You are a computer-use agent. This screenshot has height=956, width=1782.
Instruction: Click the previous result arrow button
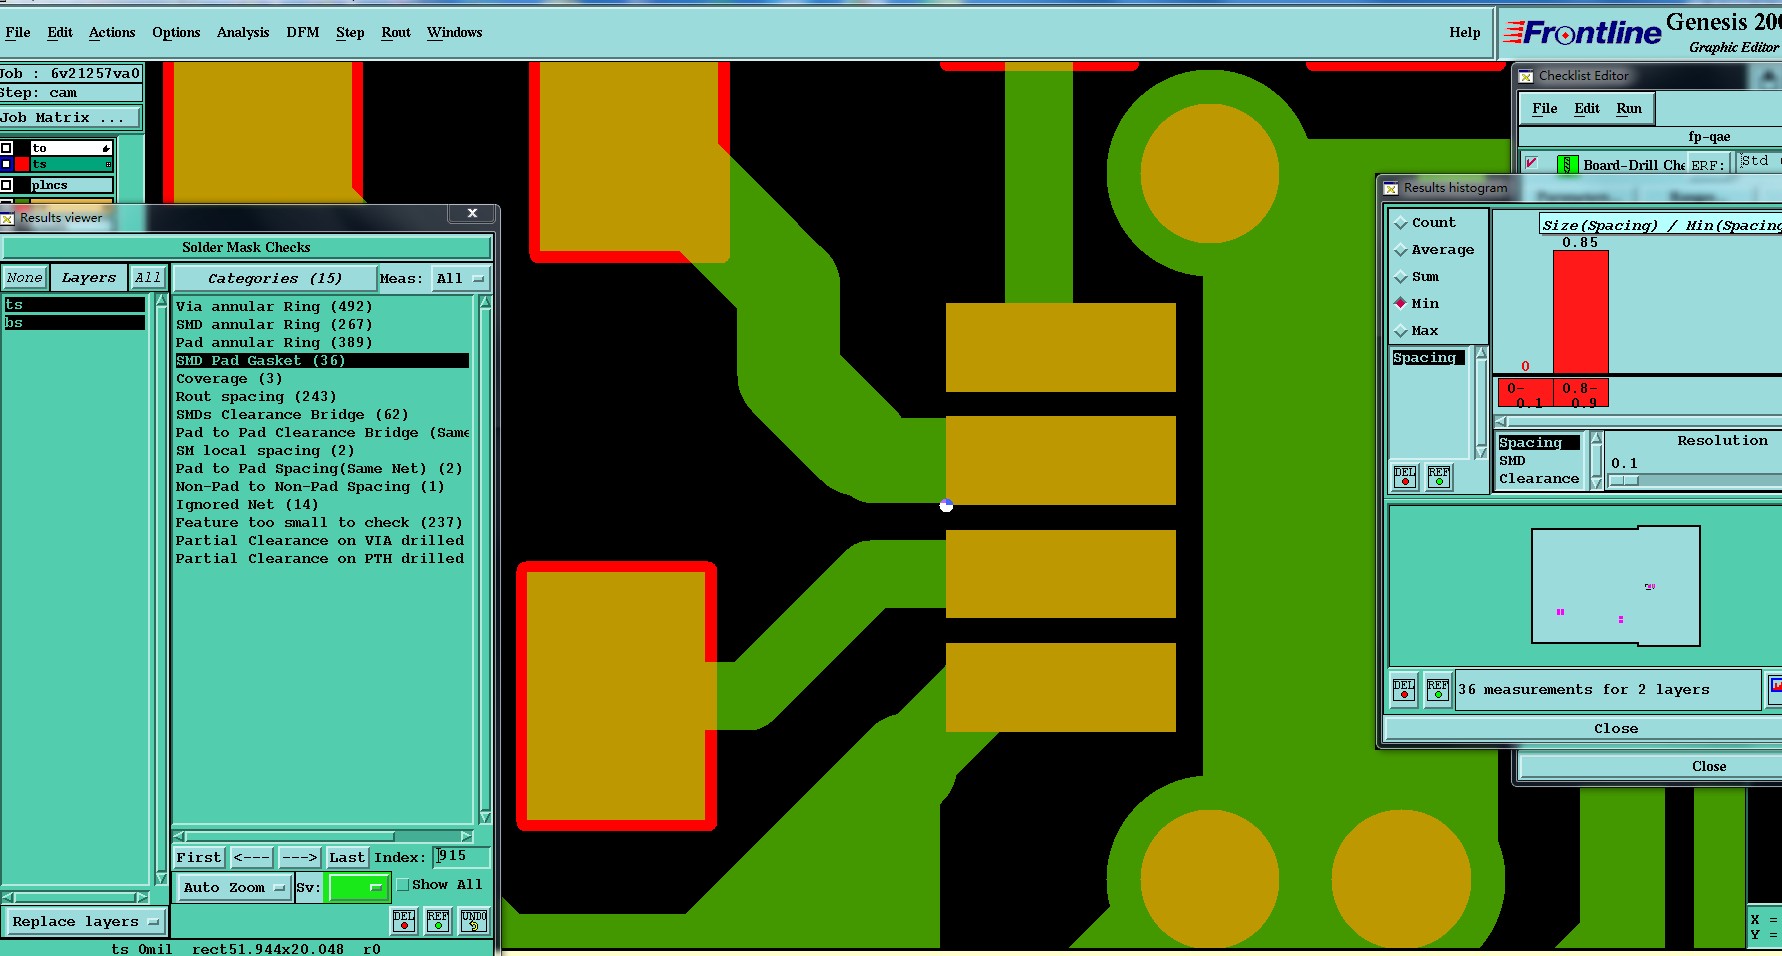[252, 858]
